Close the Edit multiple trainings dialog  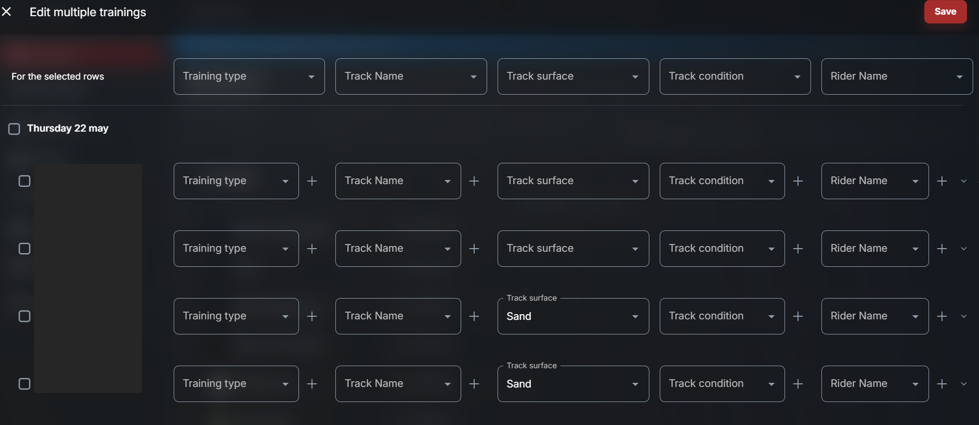[6, 12]
